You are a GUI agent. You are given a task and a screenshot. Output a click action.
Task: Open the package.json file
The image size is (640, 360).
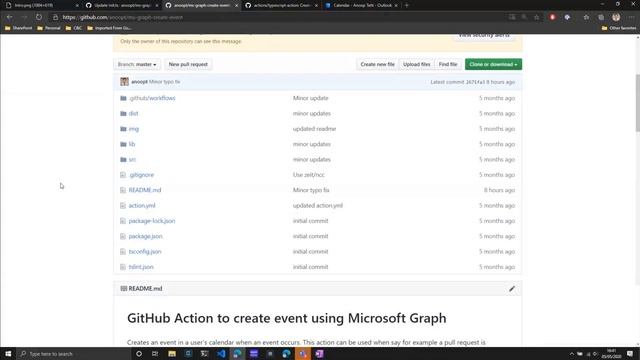click(145, 236)
